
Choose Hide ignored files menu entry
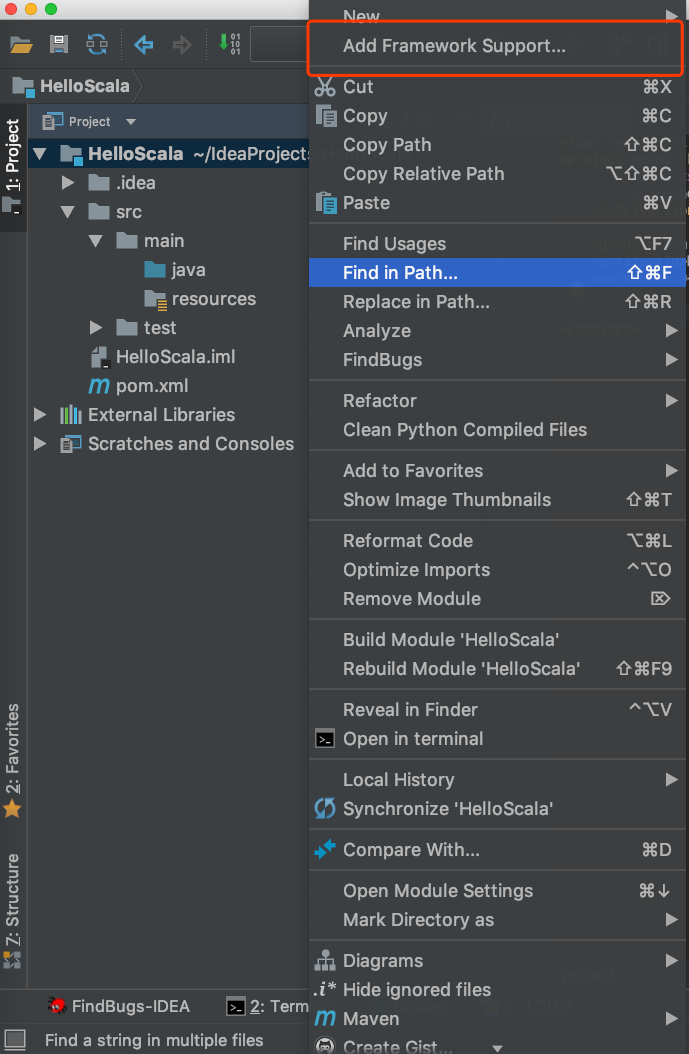[x=497, y=989]
